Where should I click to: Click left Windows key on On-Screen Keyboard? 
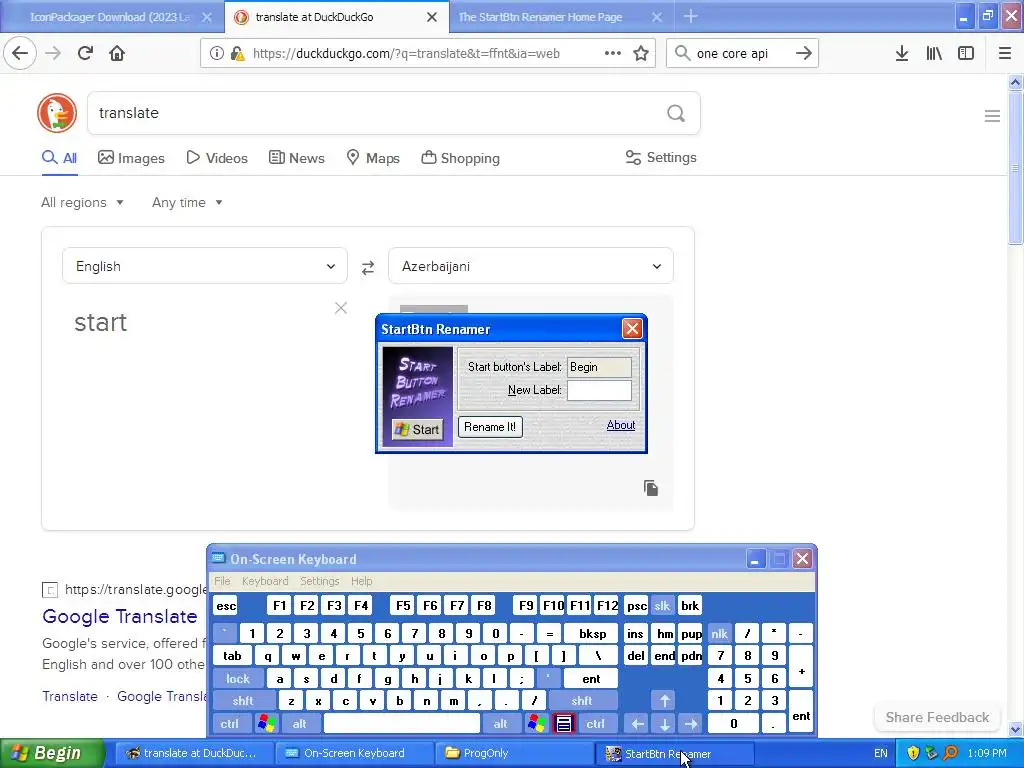(266, 724)
